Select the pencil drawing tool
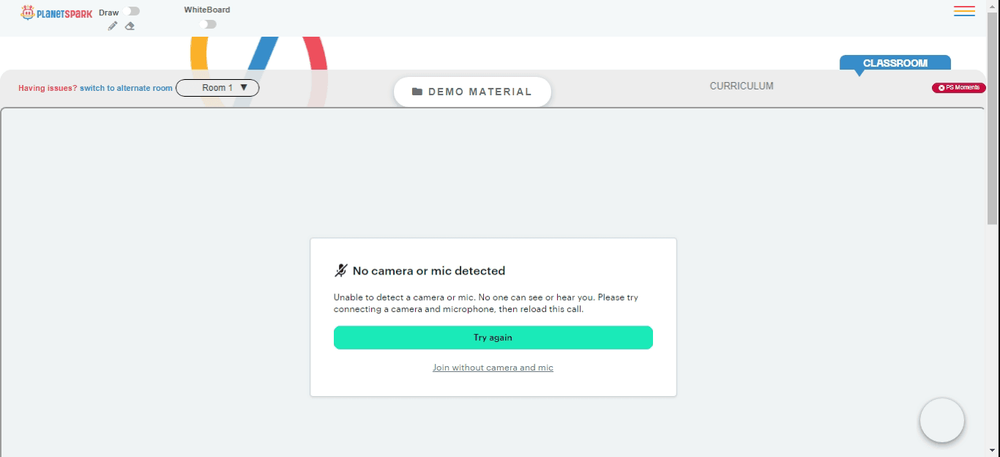Screen dimensions: 1000x457 point(113,26)
